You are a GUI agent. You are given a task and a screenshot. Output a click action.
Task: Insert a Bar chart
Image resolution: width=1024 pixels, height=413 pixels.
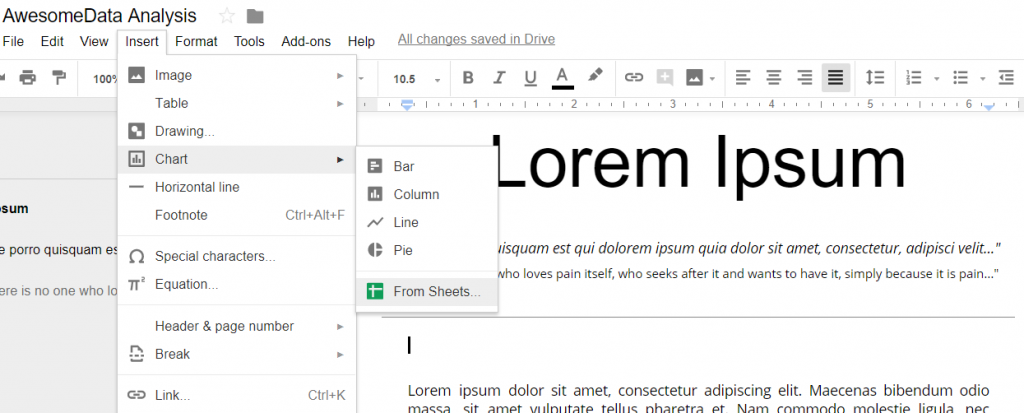point(427,167)
